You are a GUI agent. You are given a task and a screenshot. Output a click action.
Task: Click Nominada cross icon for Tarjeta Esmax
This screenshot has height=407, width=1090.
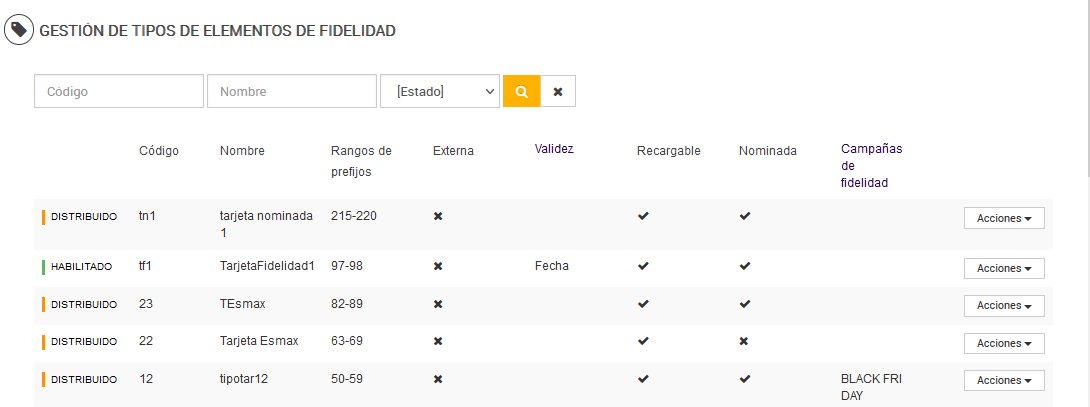pos(744,341)
